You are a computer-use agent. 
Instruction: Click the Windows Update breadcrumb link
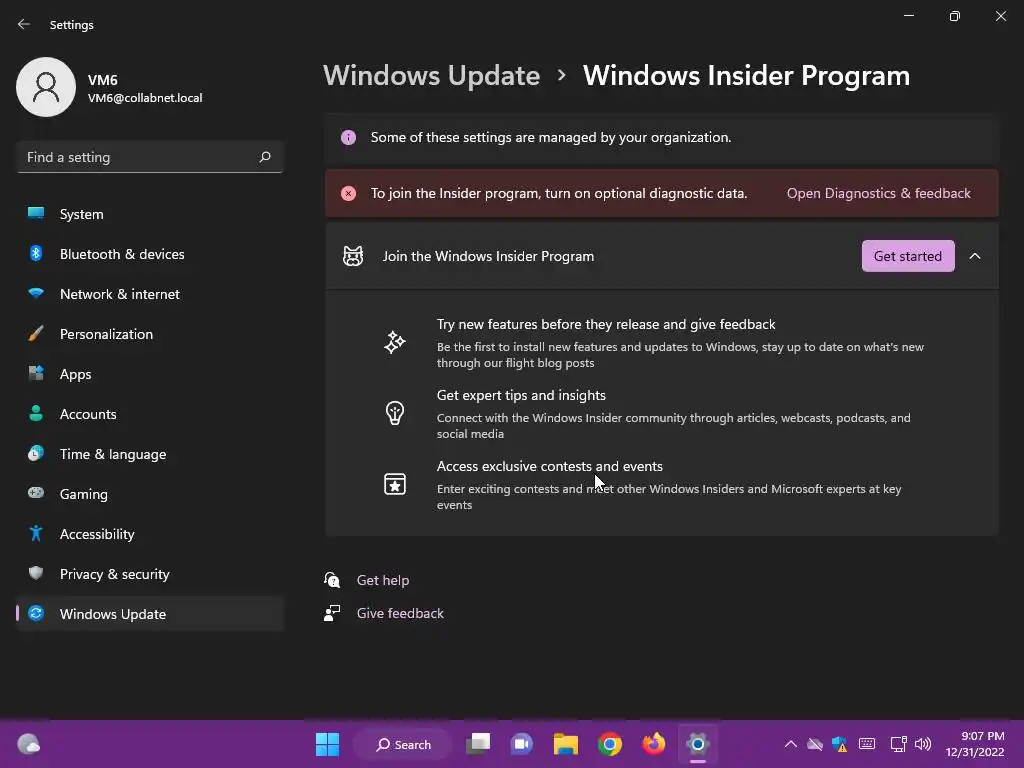[x=432, y=76]
